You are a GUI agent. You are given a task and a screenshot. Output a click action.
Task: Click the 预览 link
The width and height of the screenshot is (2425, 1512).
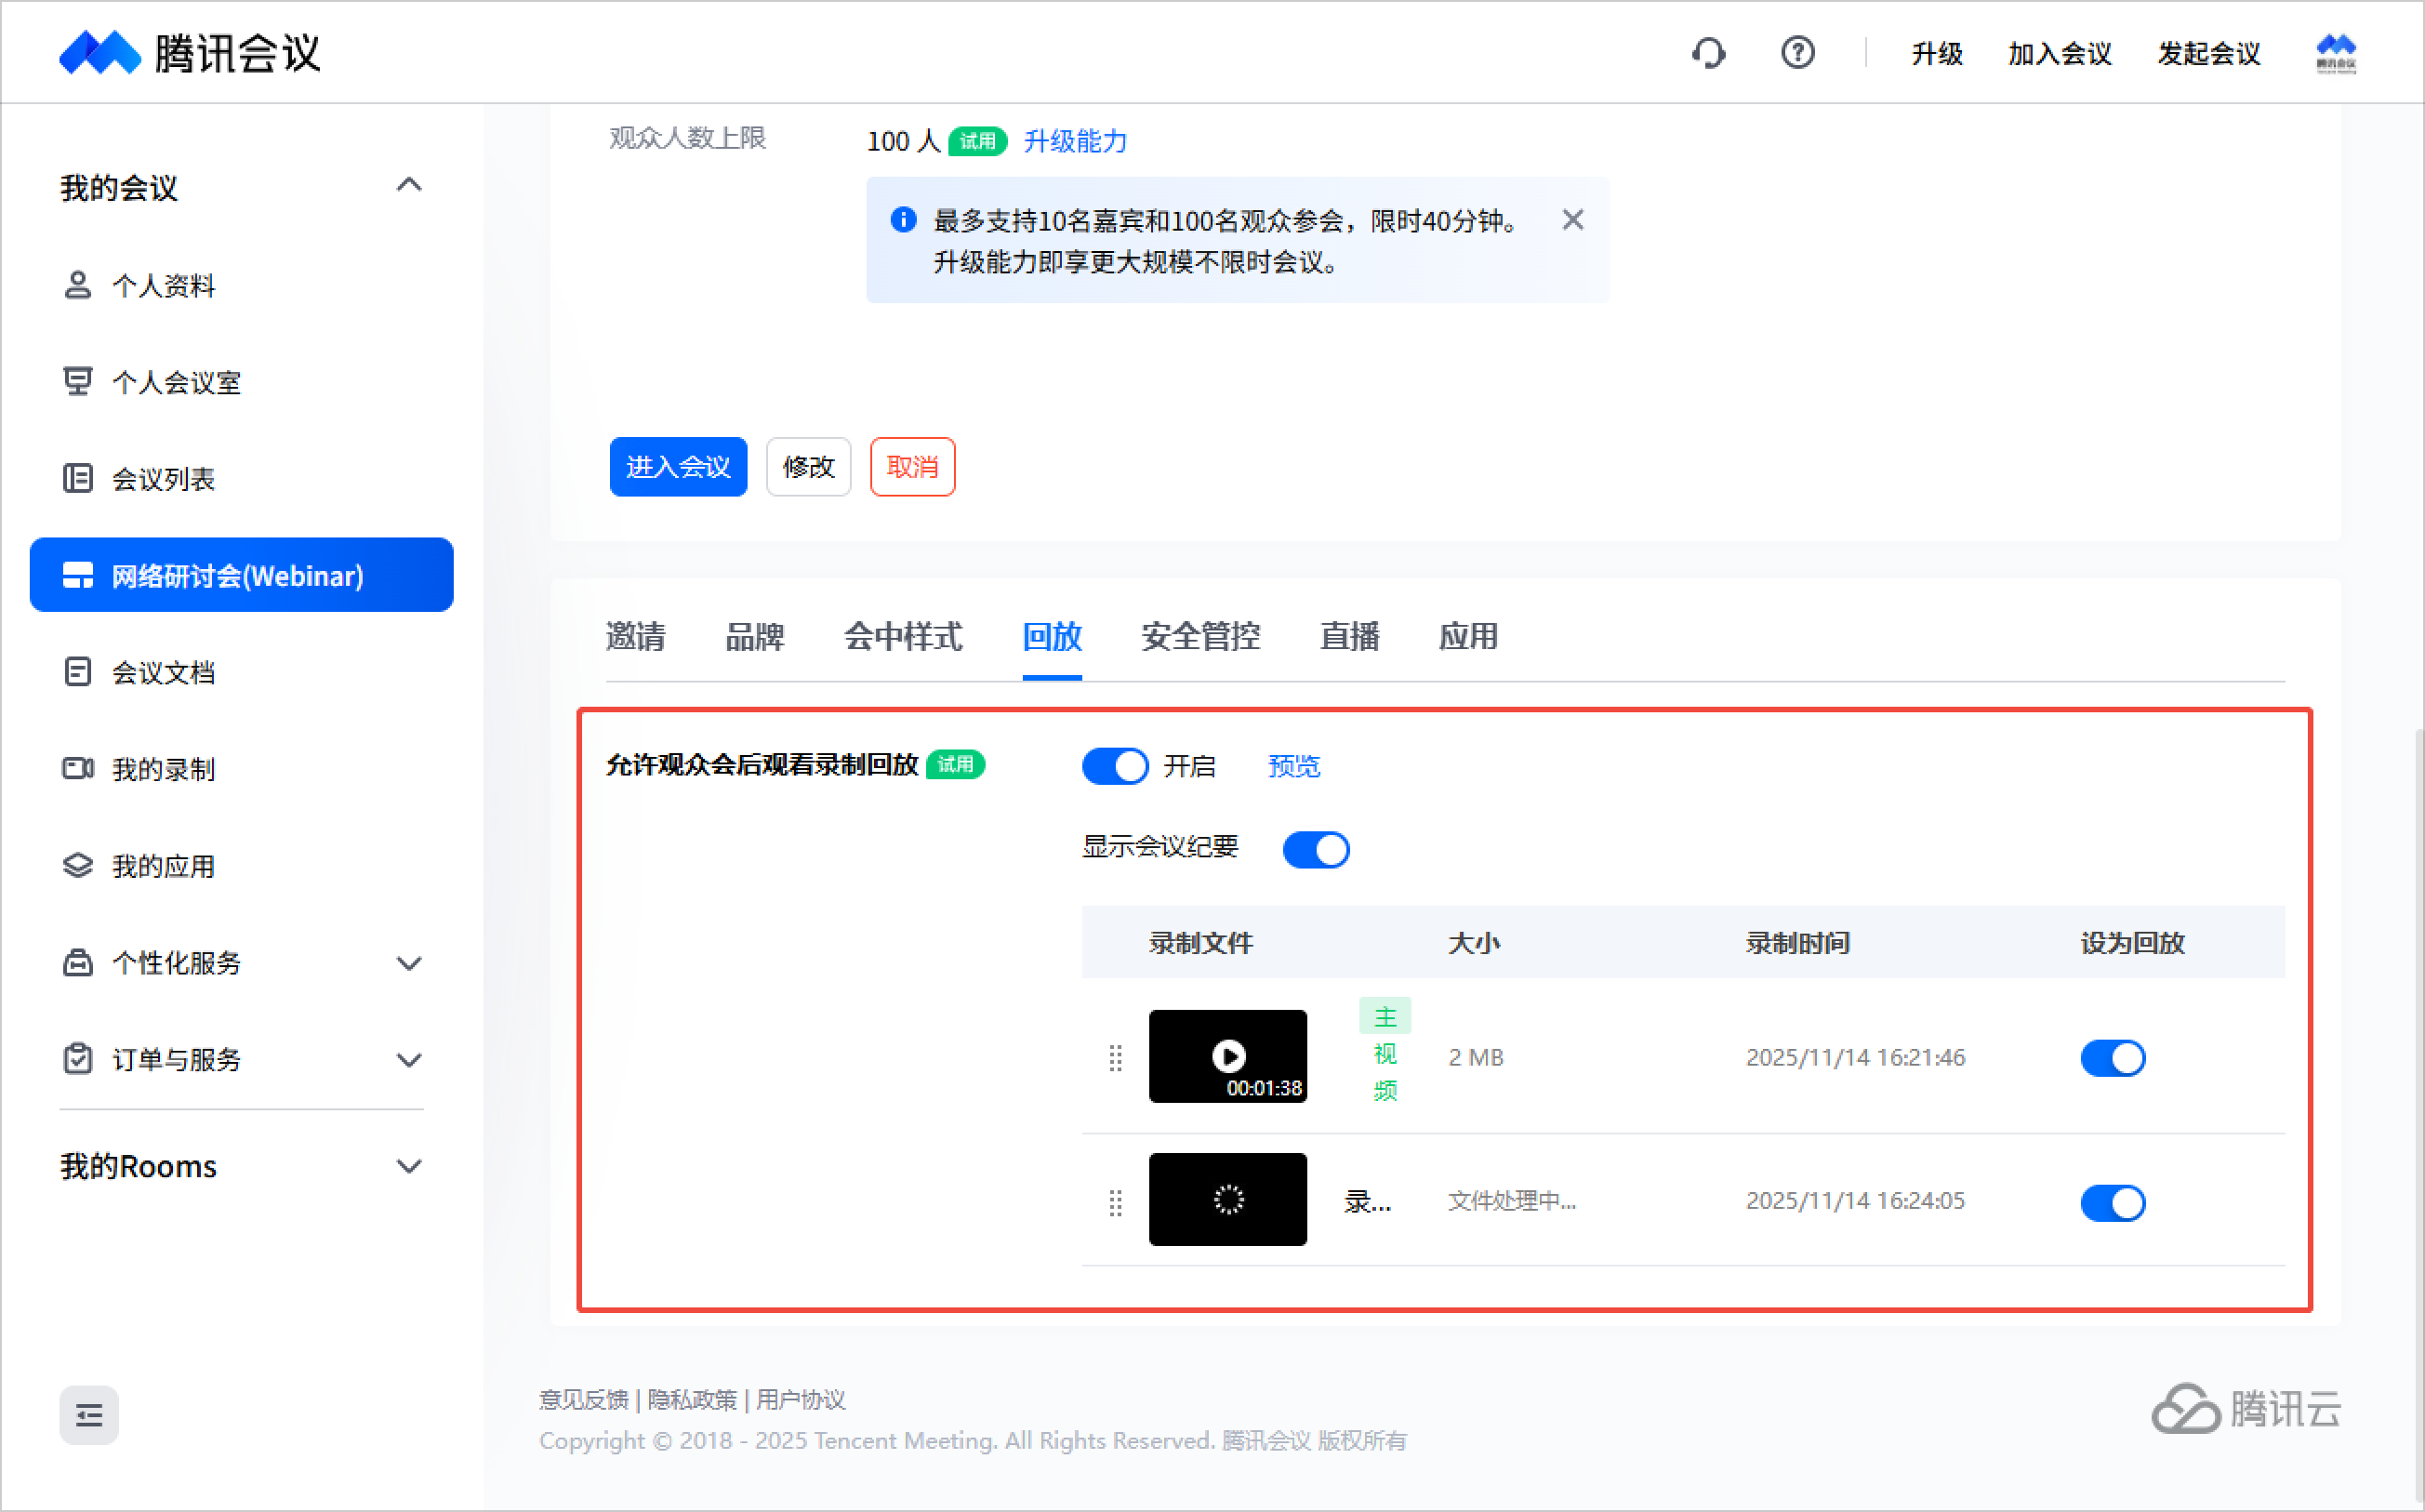pos(1293,767)
